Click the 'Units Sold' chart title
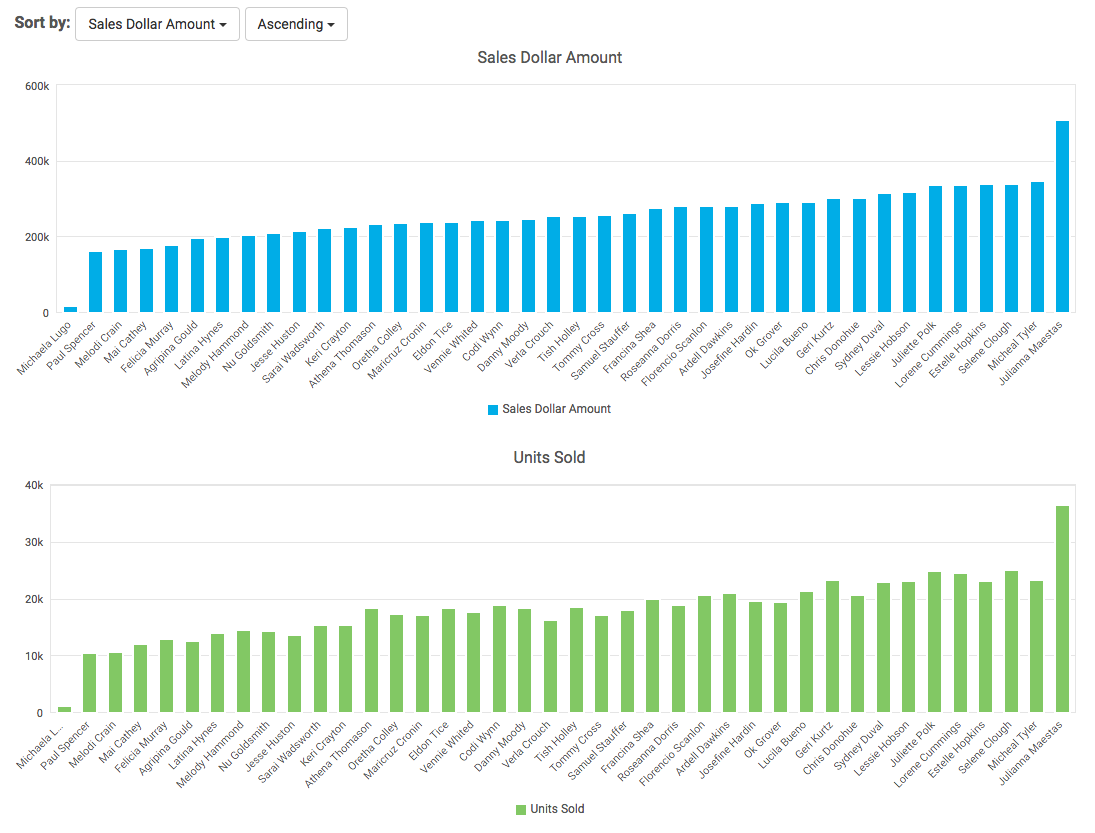 [x=549, y=457]
